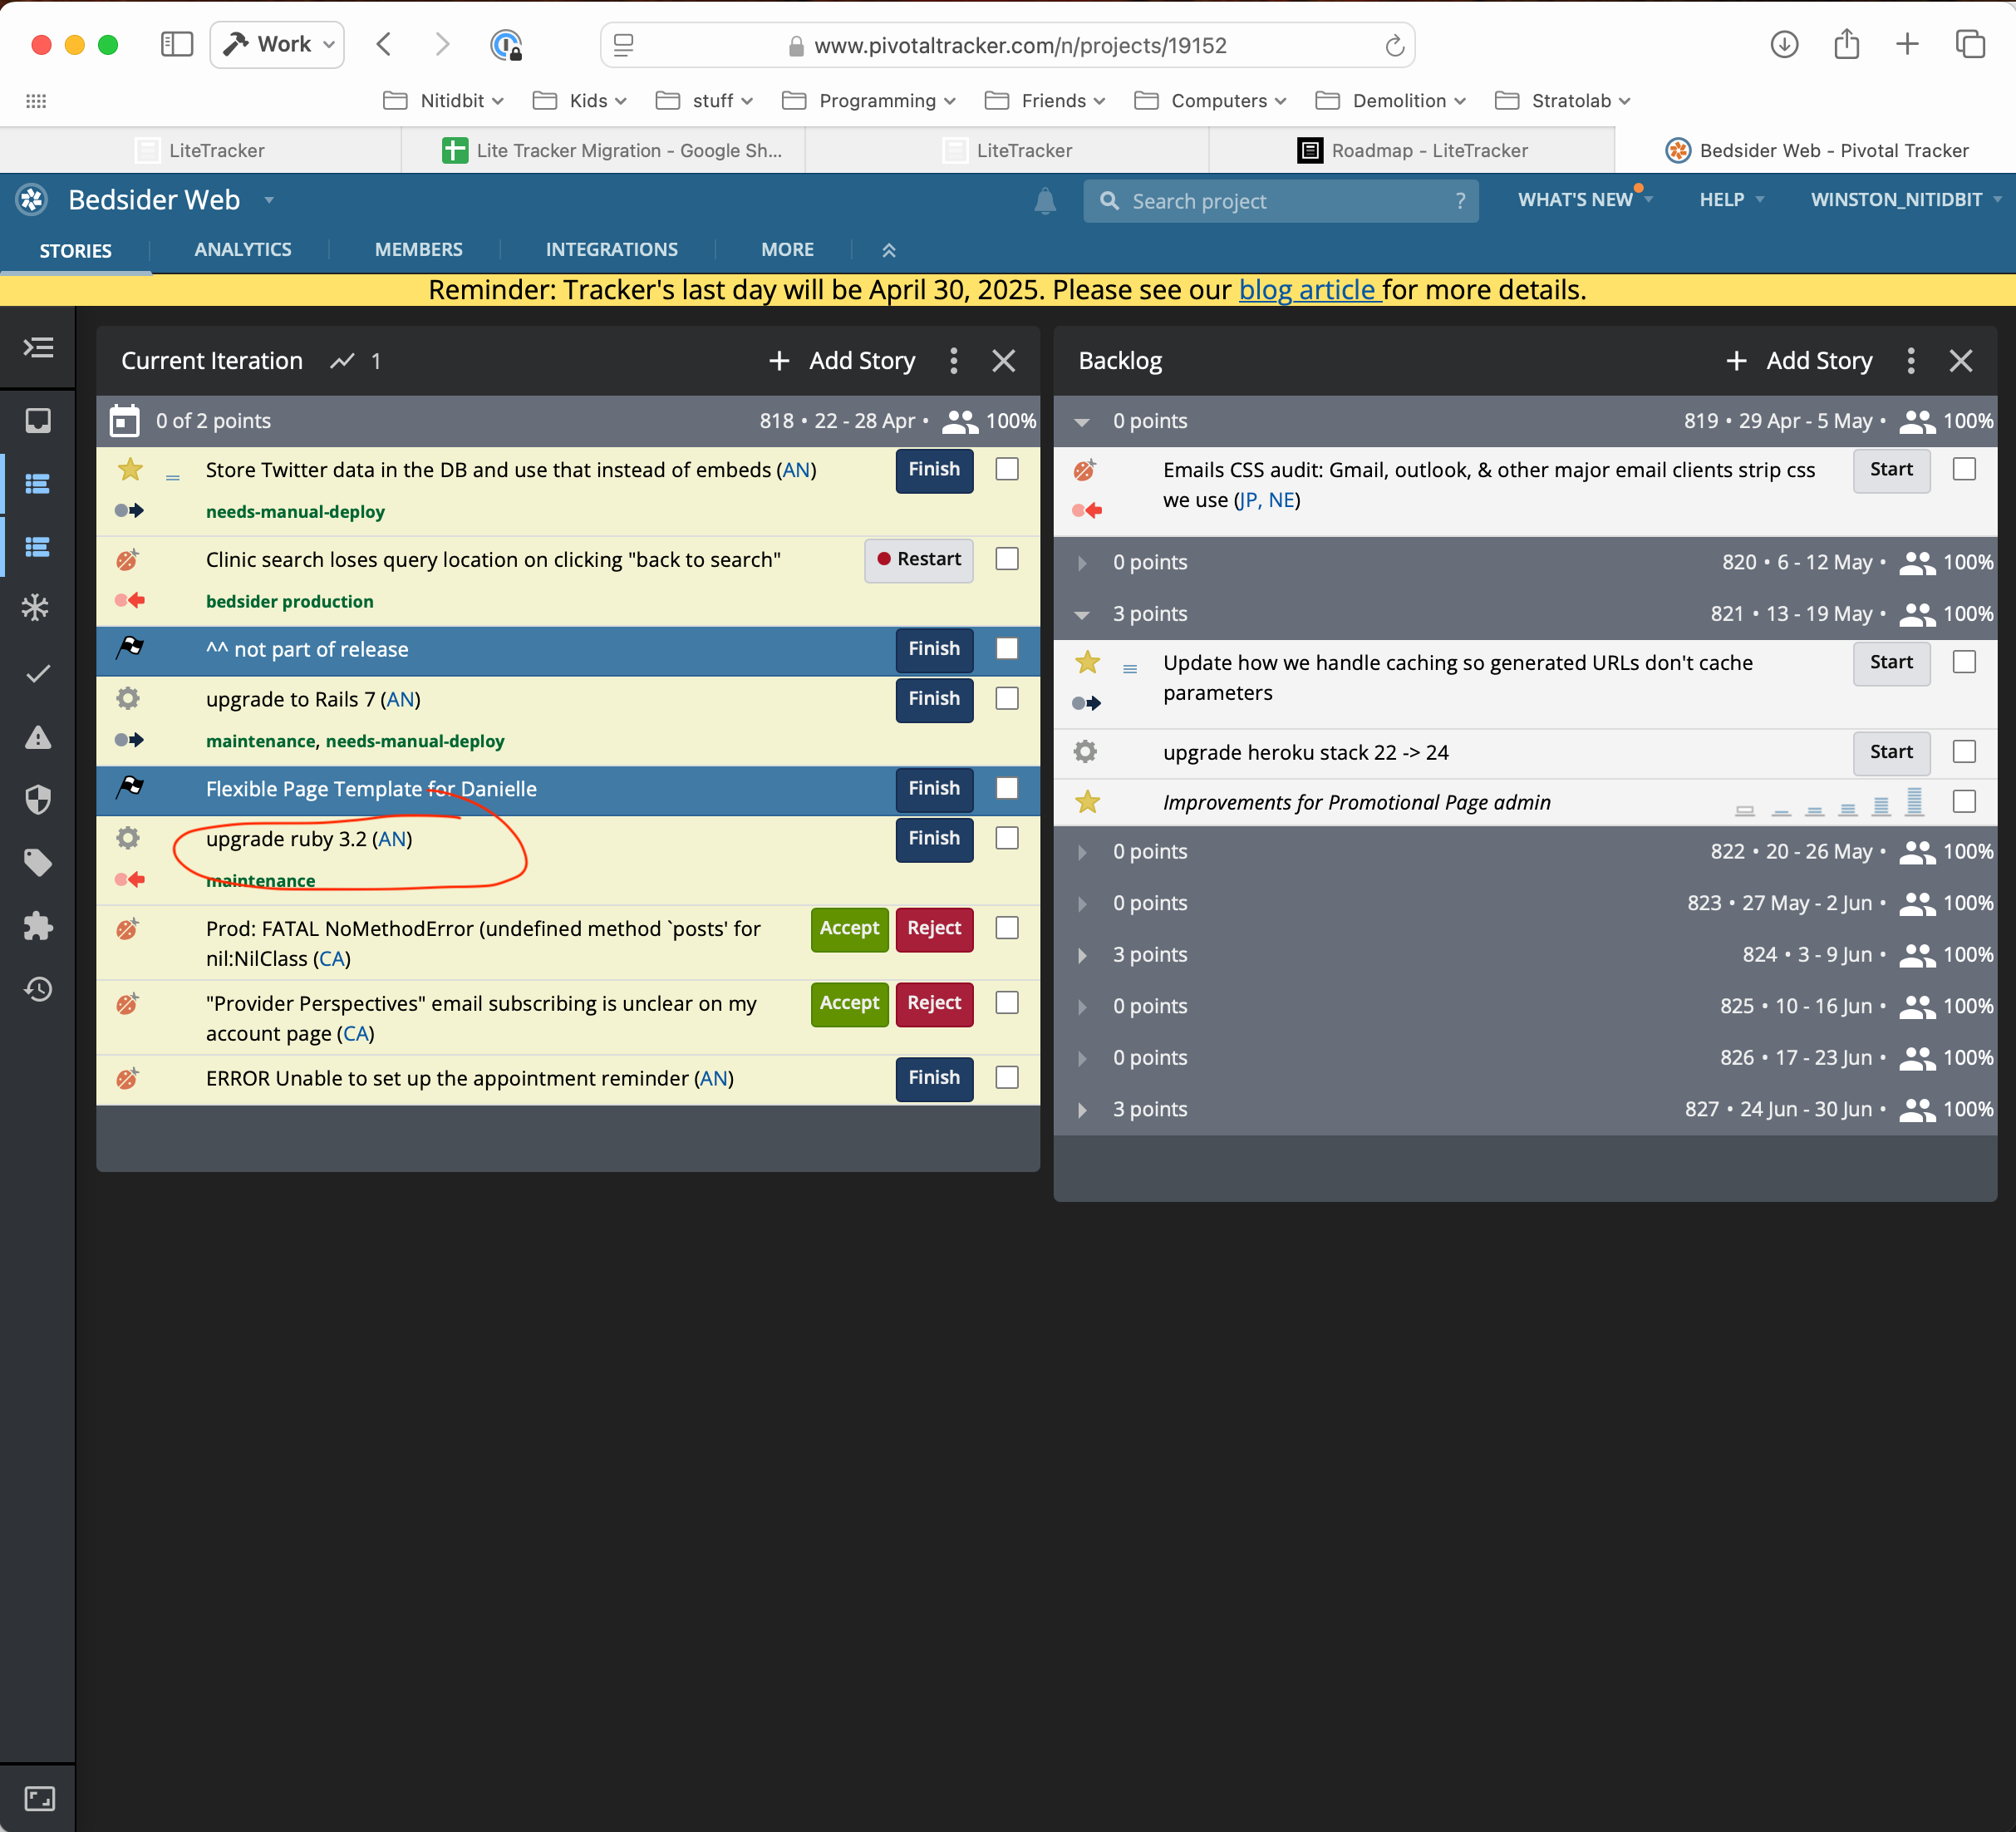Open the Icebox snowflake panel icon
Image resolution: width=2016 pixels, height=1832 pixels.
point(37,608)
